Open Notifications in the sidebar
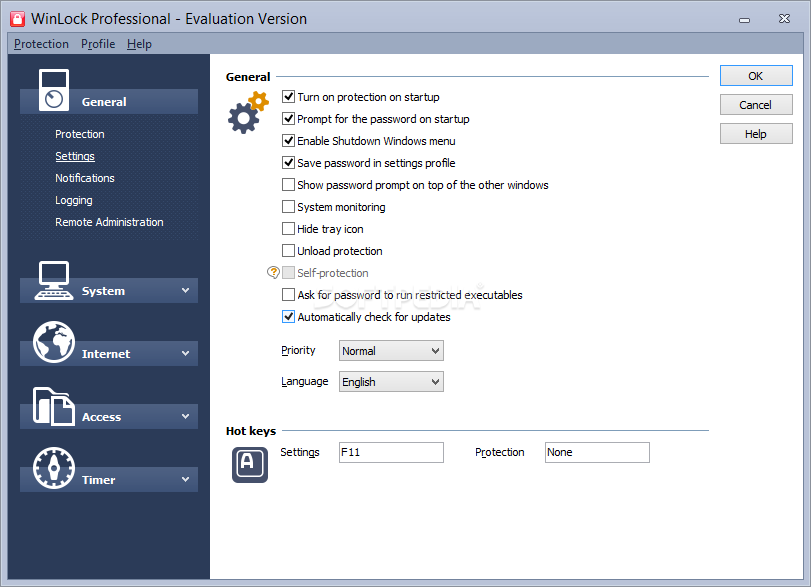The image size is (811, 587). coord(85,178)
